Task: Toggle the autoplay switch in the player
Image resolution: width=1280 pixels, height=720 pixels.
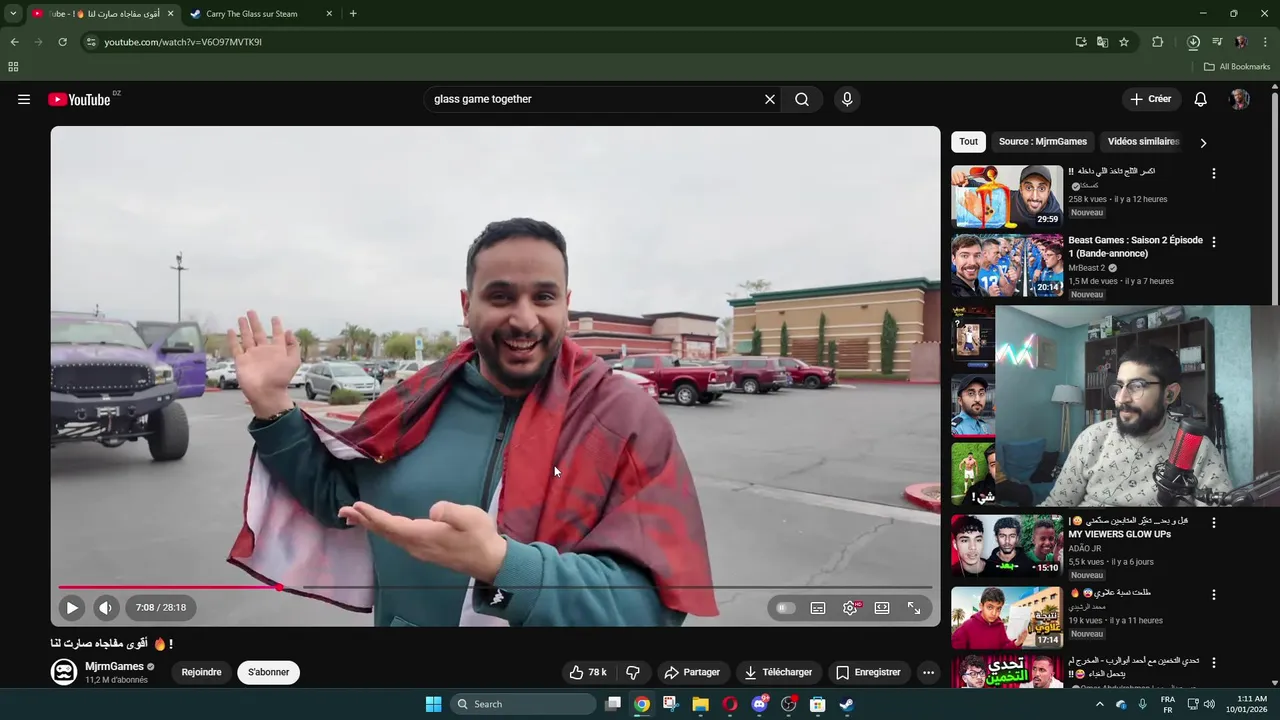Action: click(786, 607)
